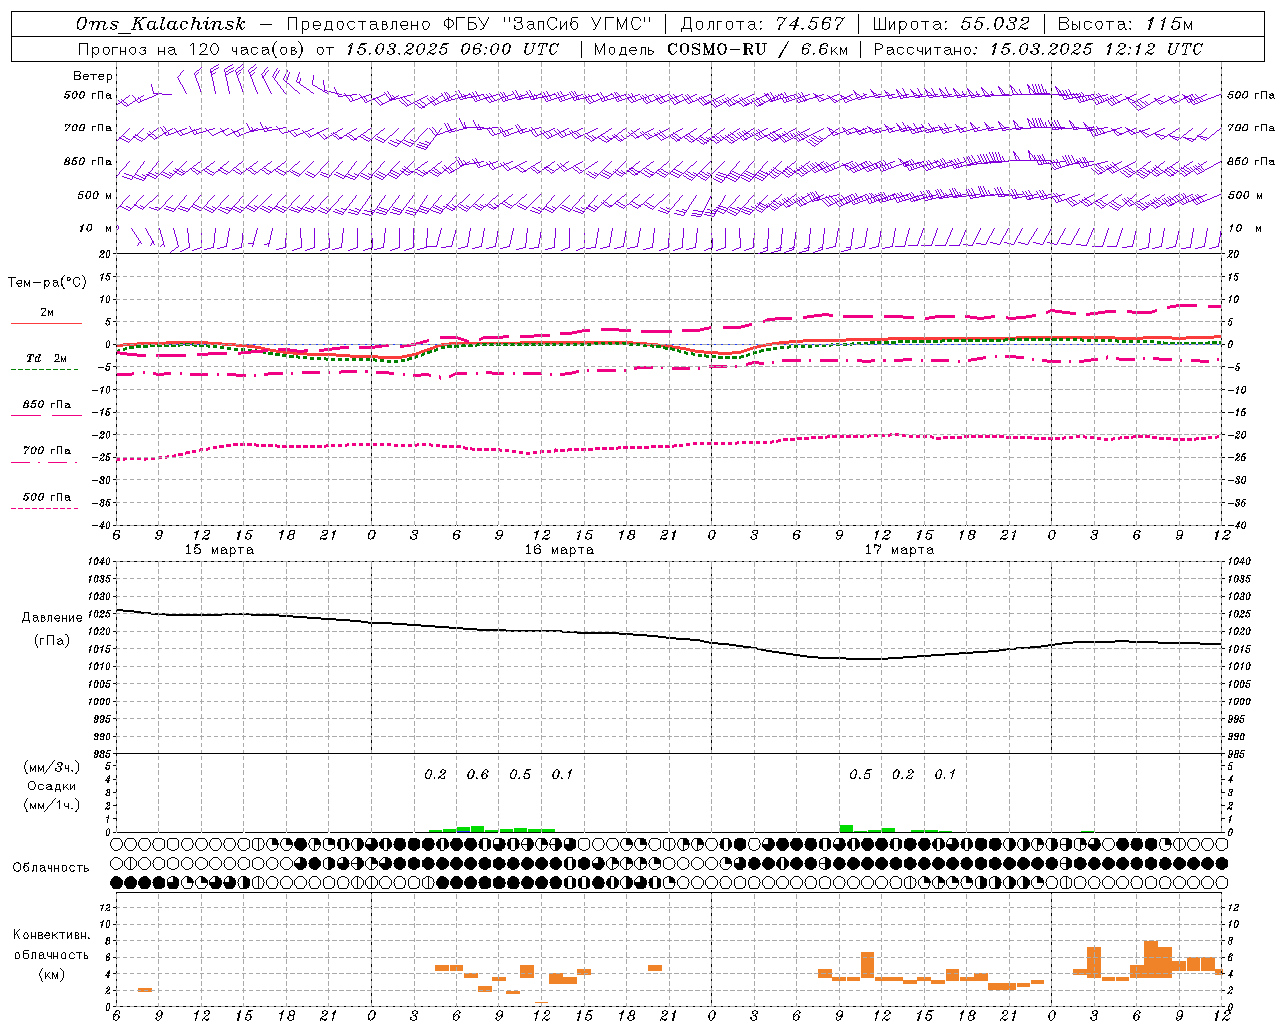Click the '(мм/3ч.)' precipitation unit label
Image resolution: width=1280 pixels, height=1024 pixels.
pyautogui.click(x=52, y=767)
